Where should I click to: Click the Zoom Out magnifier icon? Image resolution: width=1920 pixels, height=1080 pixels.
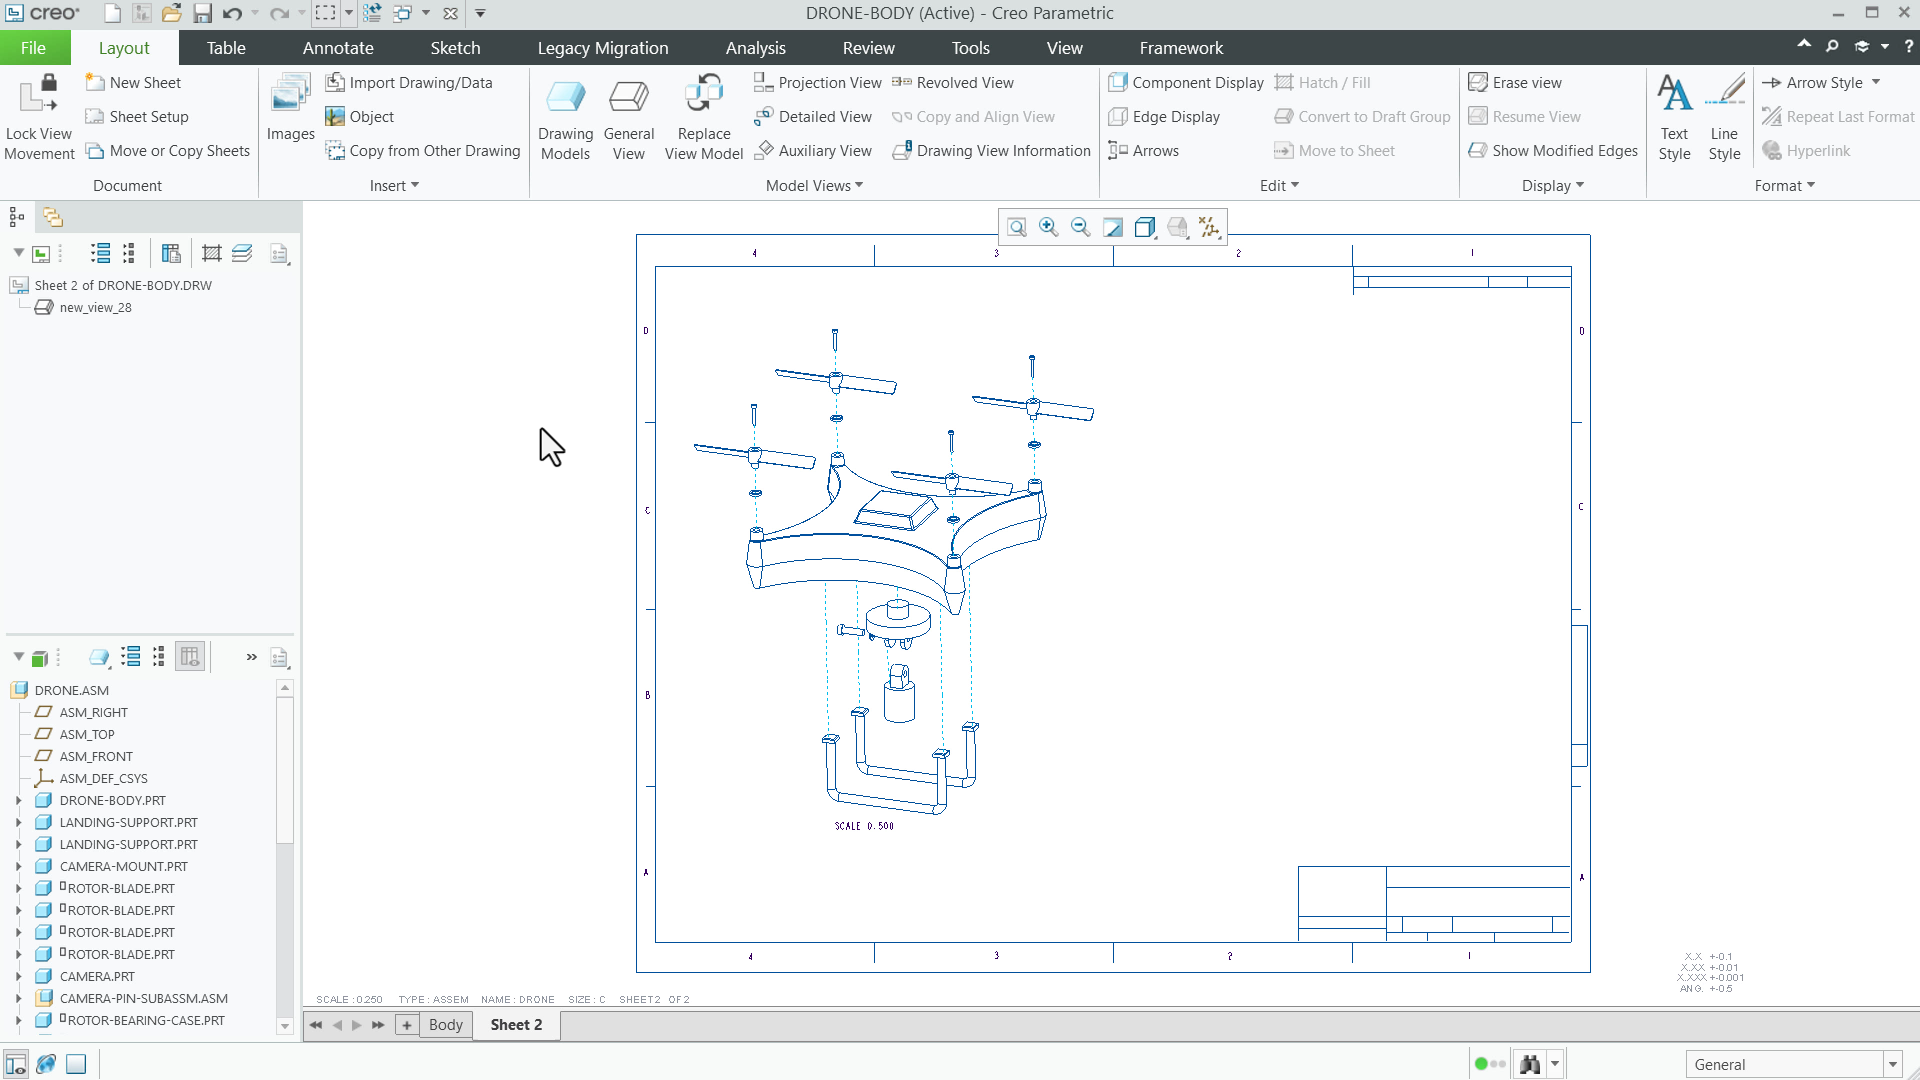pyautogui.click(x=1080, y=227)
